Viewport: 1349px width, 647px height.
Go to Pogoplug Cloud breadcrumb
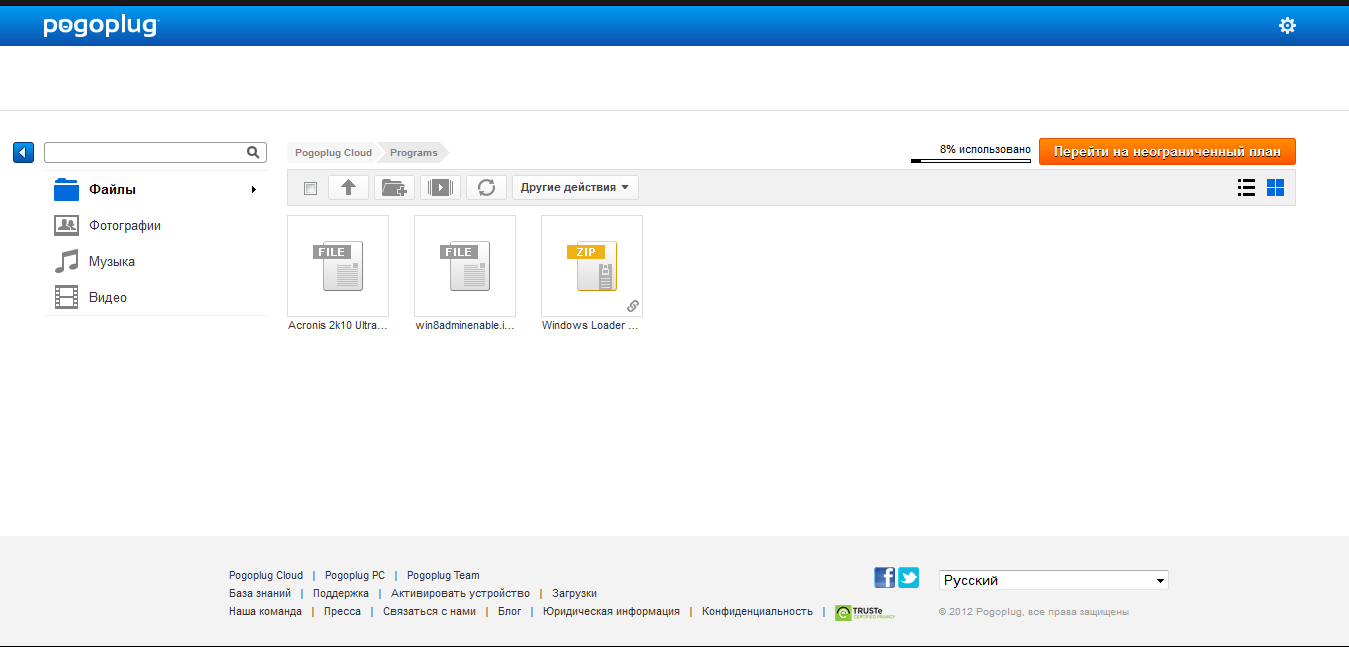[333, 152]
